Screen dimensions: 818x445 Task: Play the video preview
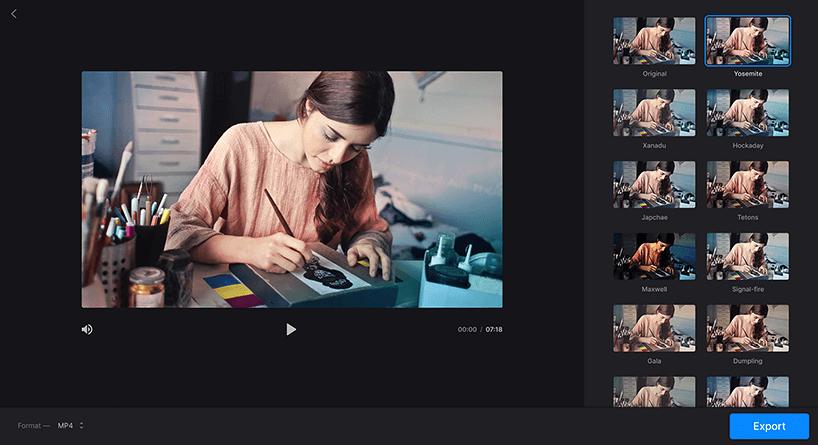[x=291, y=329]
